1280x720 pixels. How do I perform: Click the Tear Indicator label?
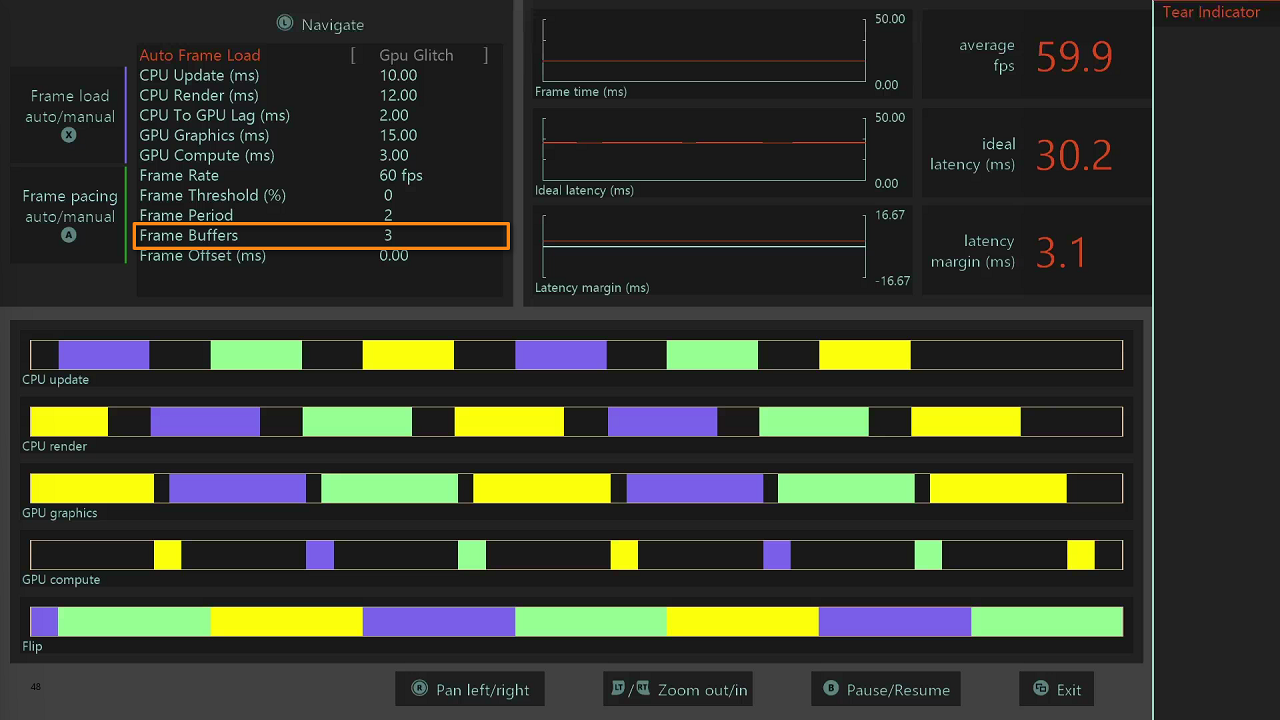pos(1211,12)
